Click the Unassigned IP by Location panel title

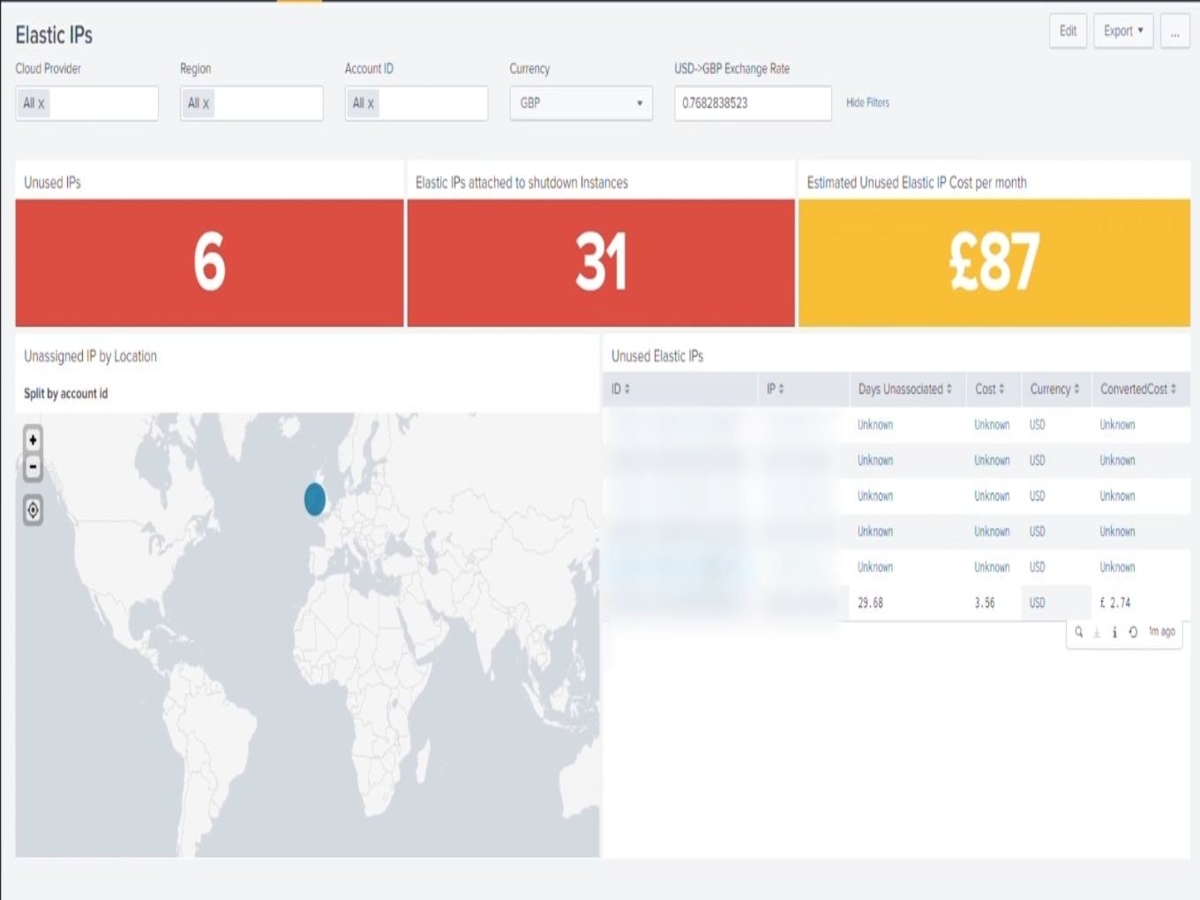tap(90, 356)
